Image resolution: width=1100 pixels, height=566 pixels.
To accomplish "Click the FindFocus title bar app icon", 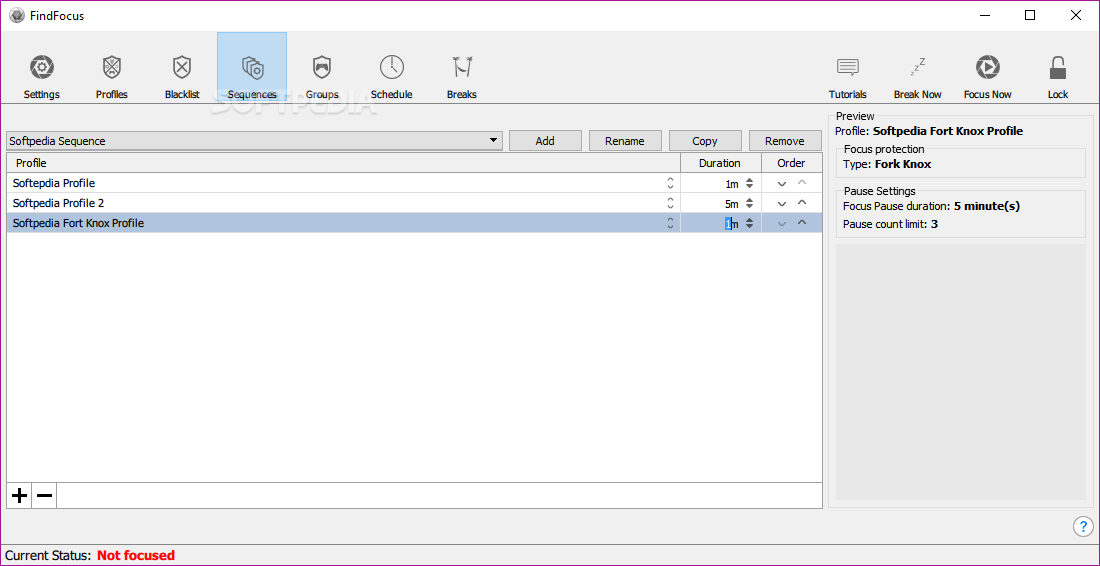I will pos(17,15).
